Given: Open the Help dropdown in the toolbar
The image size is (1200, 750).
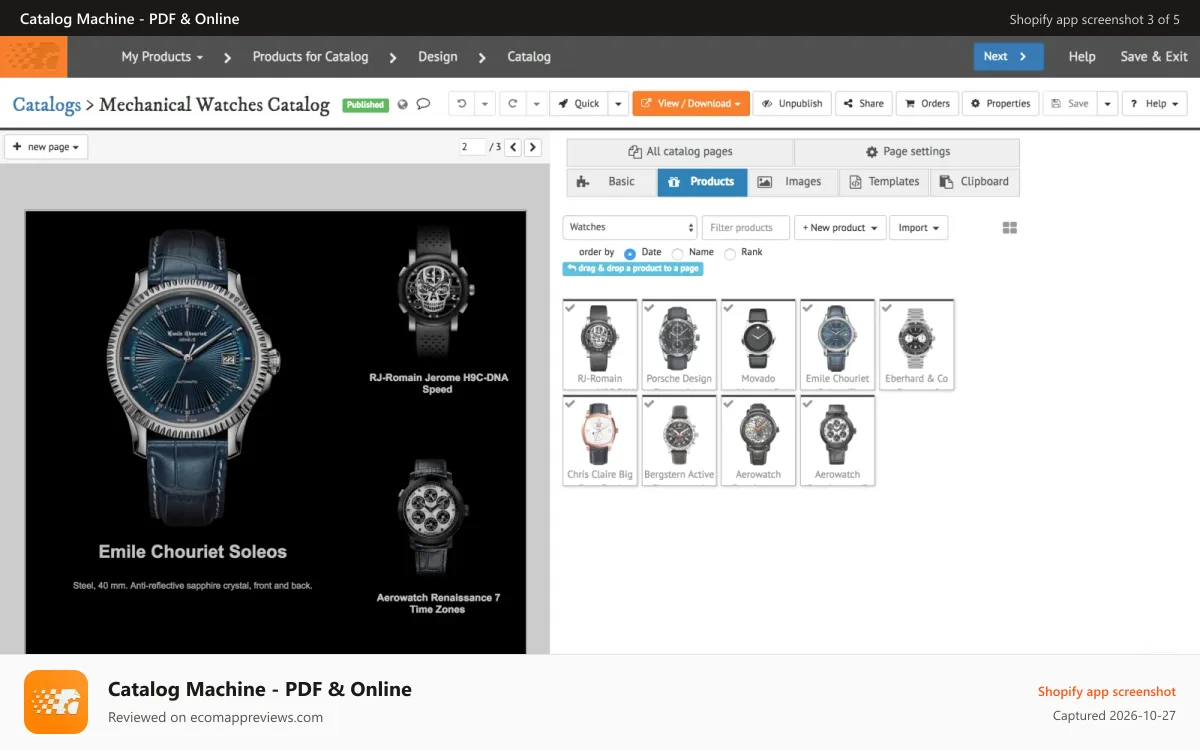Looking at the screenshot, I should [x=1154, y=104].
